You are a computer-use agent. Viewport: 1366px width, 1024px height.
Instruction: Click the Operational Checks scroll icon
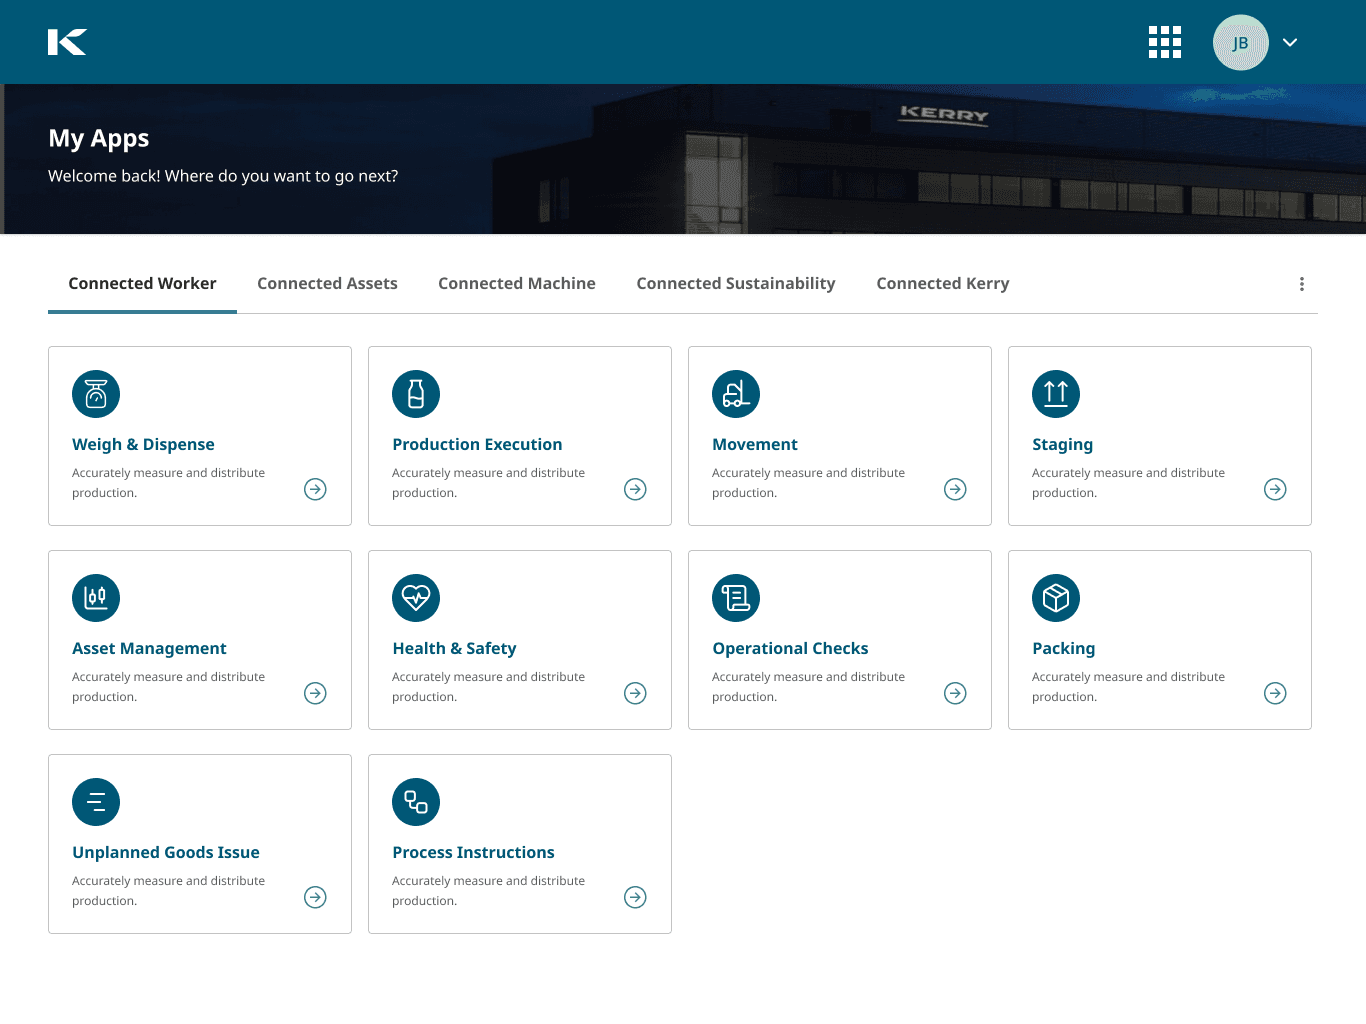click(736, 598)
